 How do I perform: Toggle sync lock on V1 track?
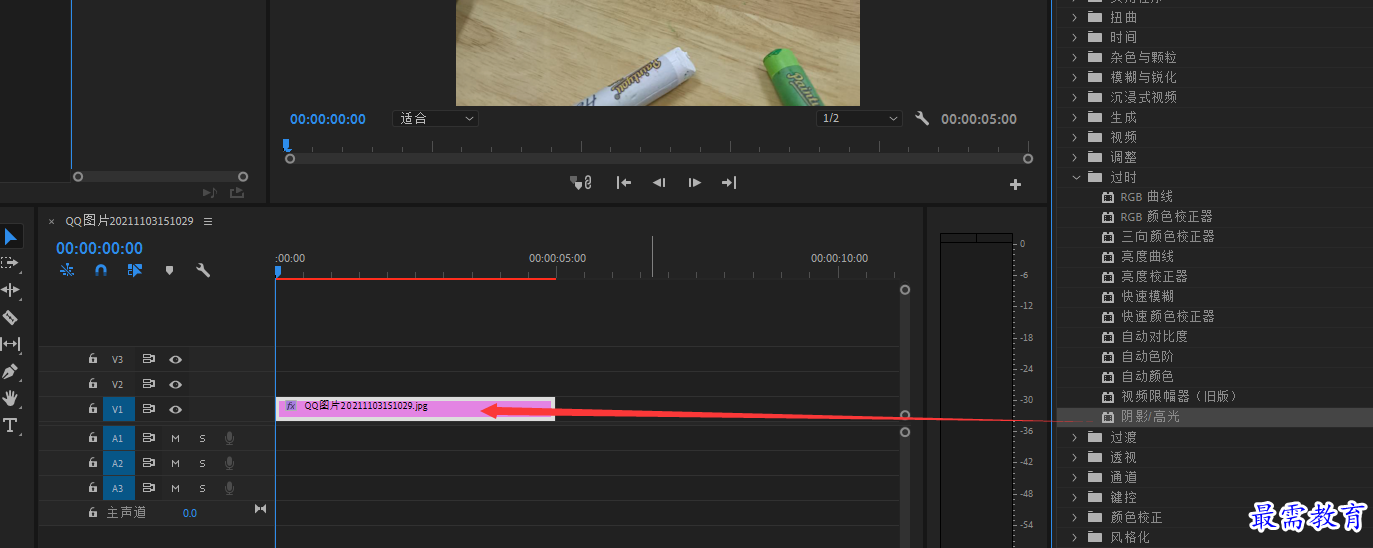click(148, 409)
